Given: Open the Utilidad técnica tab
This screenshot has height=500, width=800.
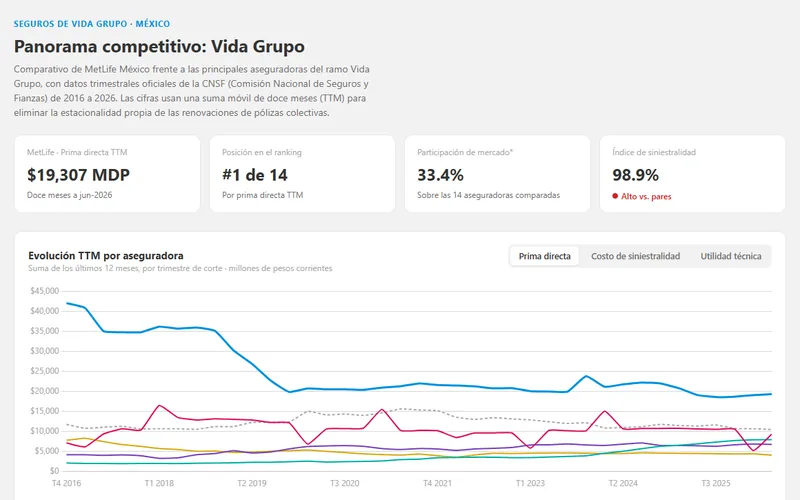Looking at the screenshot, I should coord(731,256).
